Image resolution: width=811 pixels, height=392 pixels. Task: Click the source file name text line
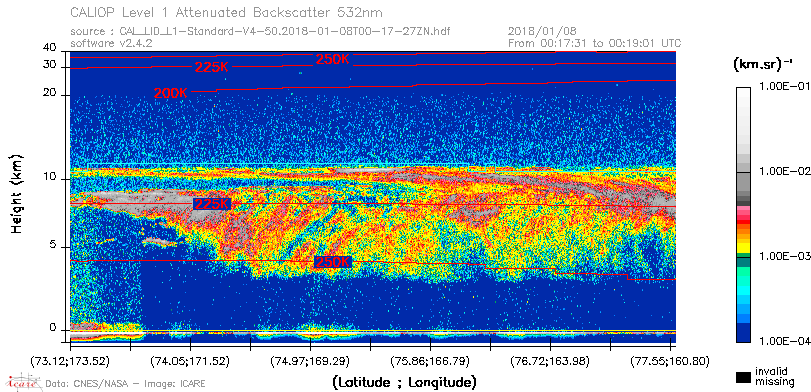click(260, 32)
